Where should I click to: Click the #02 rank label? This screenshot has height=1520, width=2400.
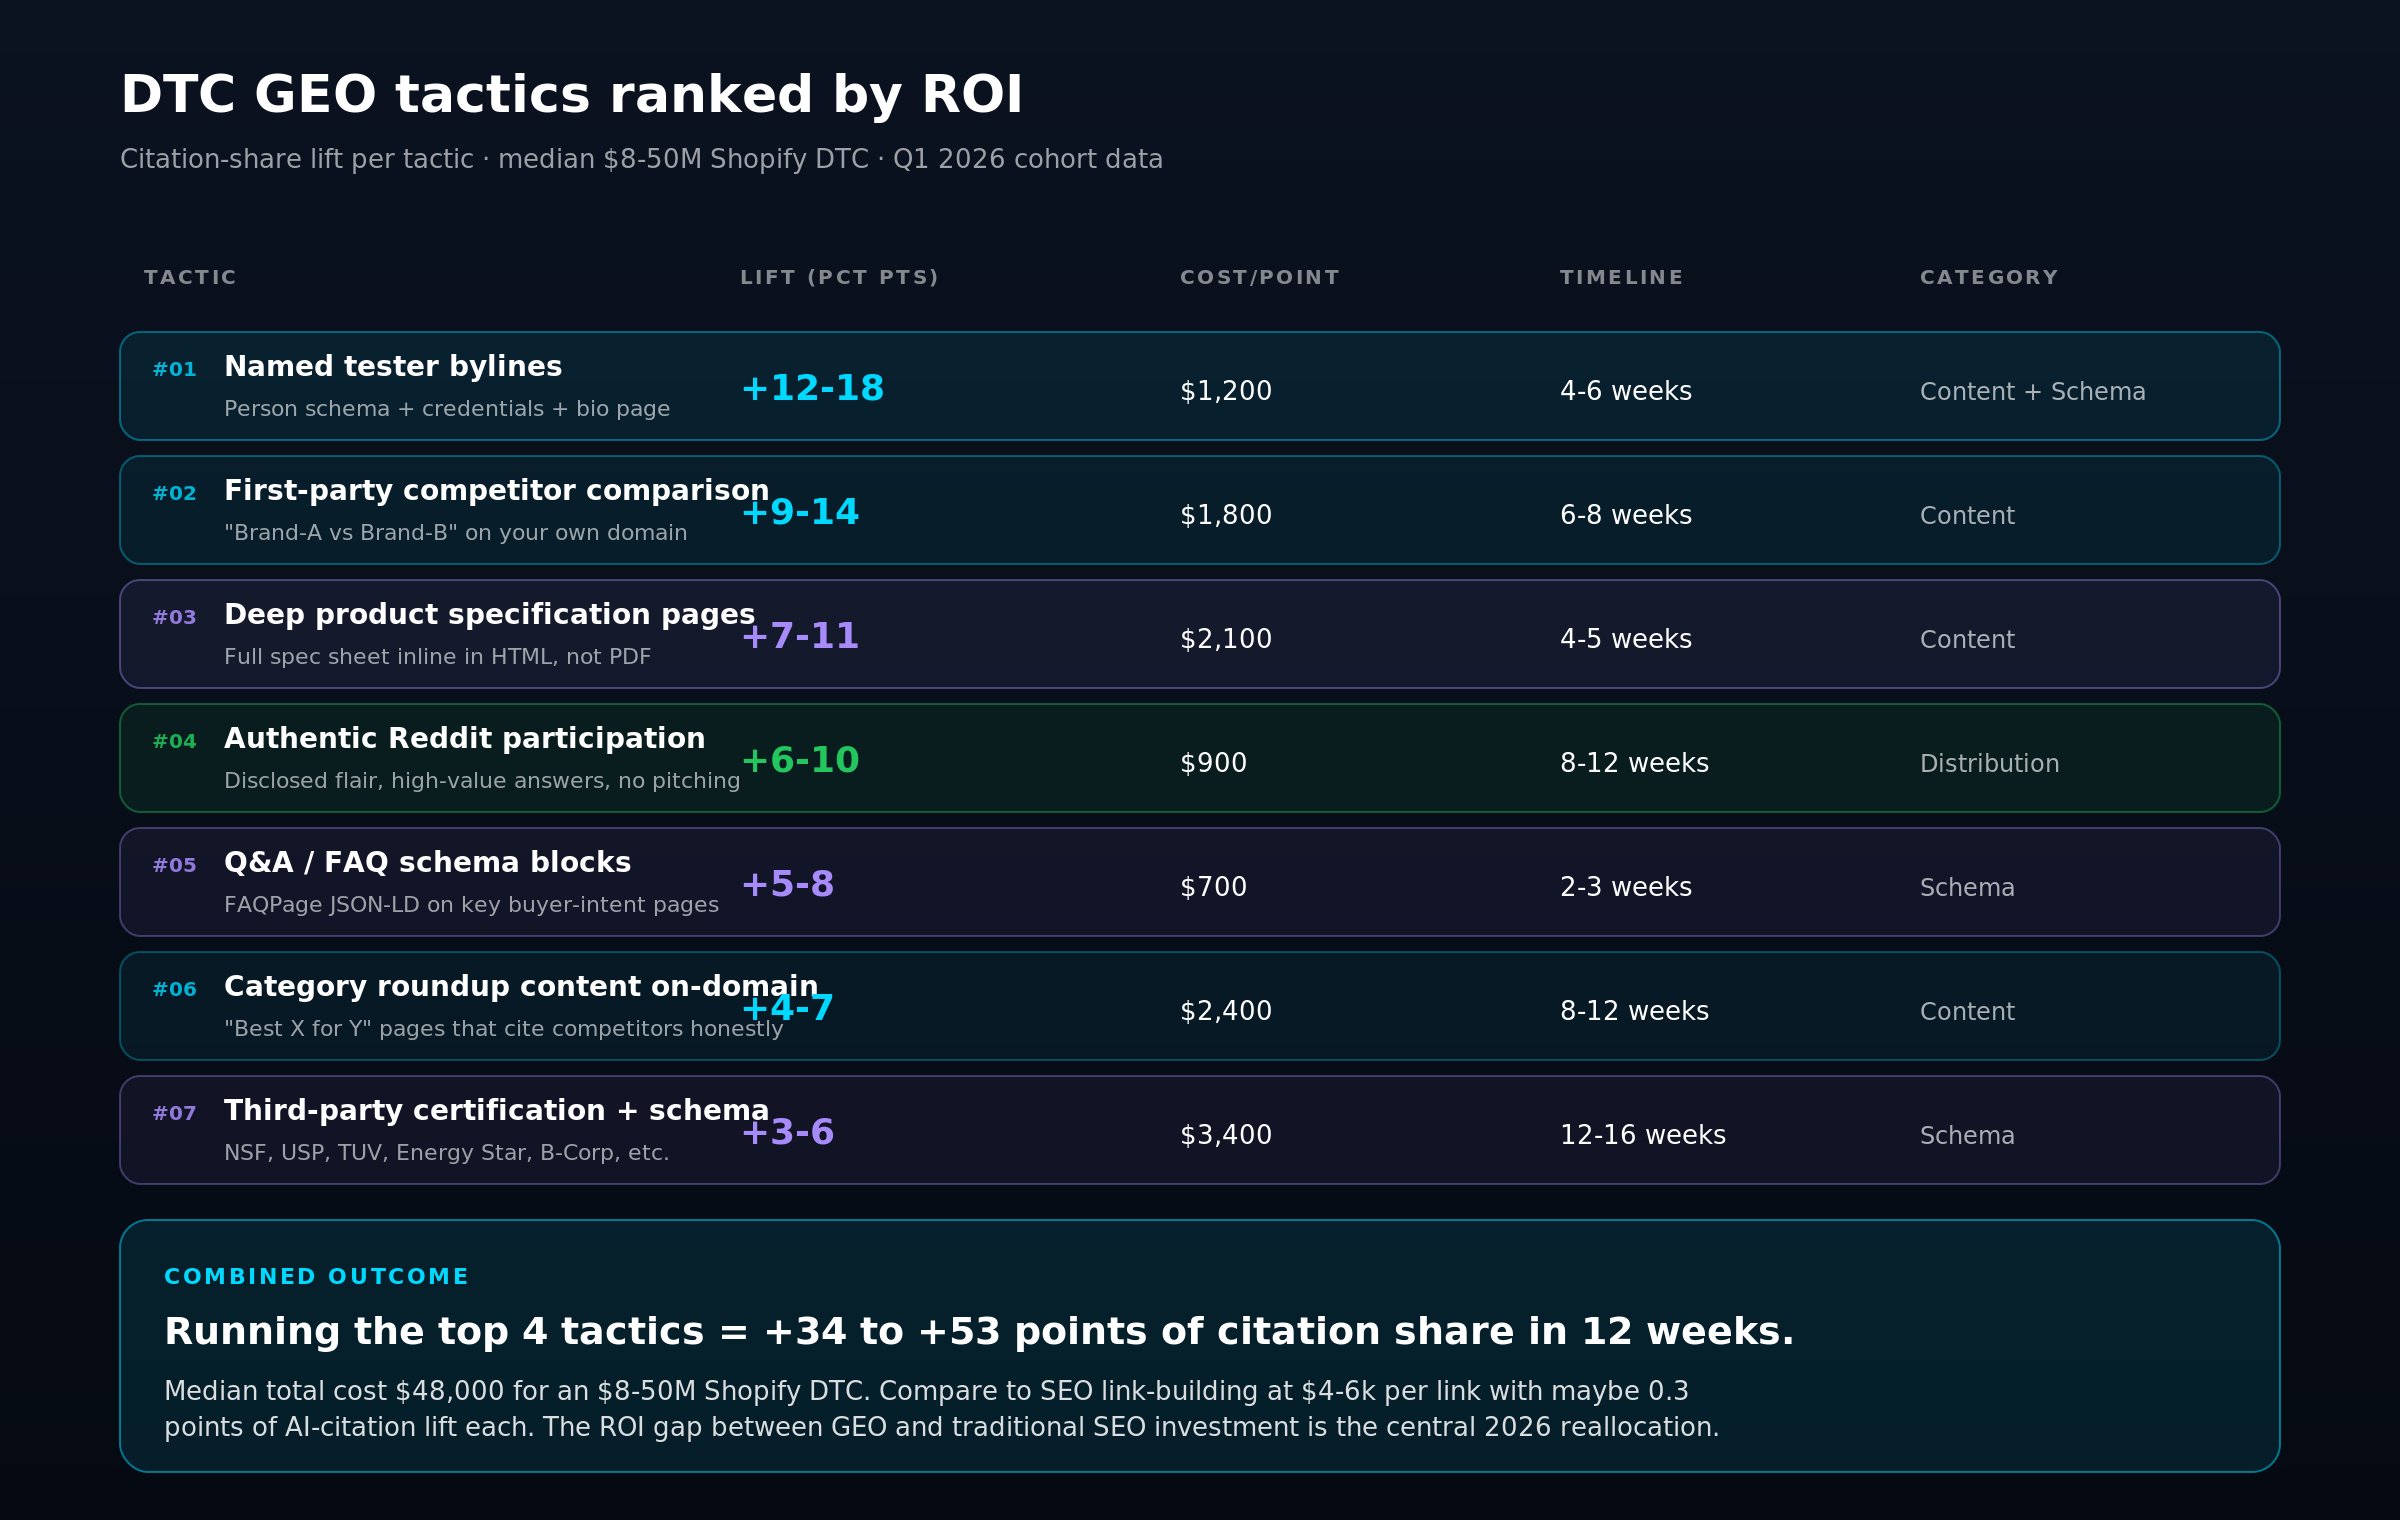pos(174,494)
